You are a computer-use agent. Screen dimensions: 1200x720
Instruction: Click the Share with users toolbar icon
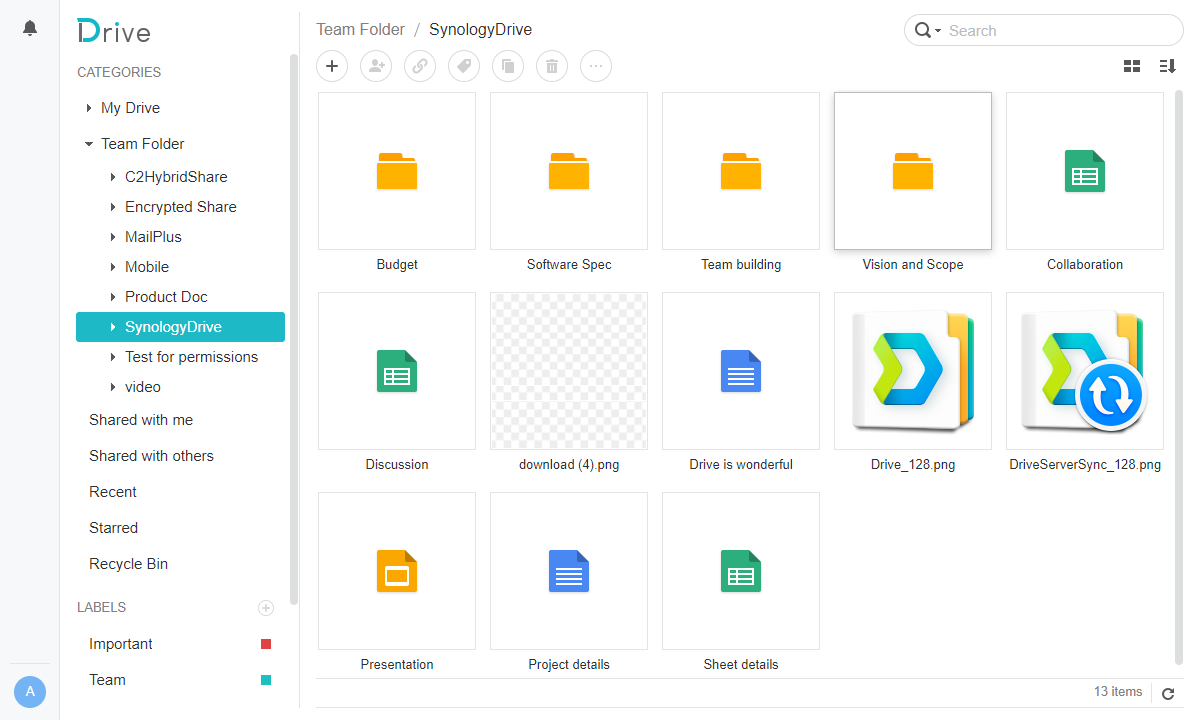pyautogui.click(x=376, y=66)
